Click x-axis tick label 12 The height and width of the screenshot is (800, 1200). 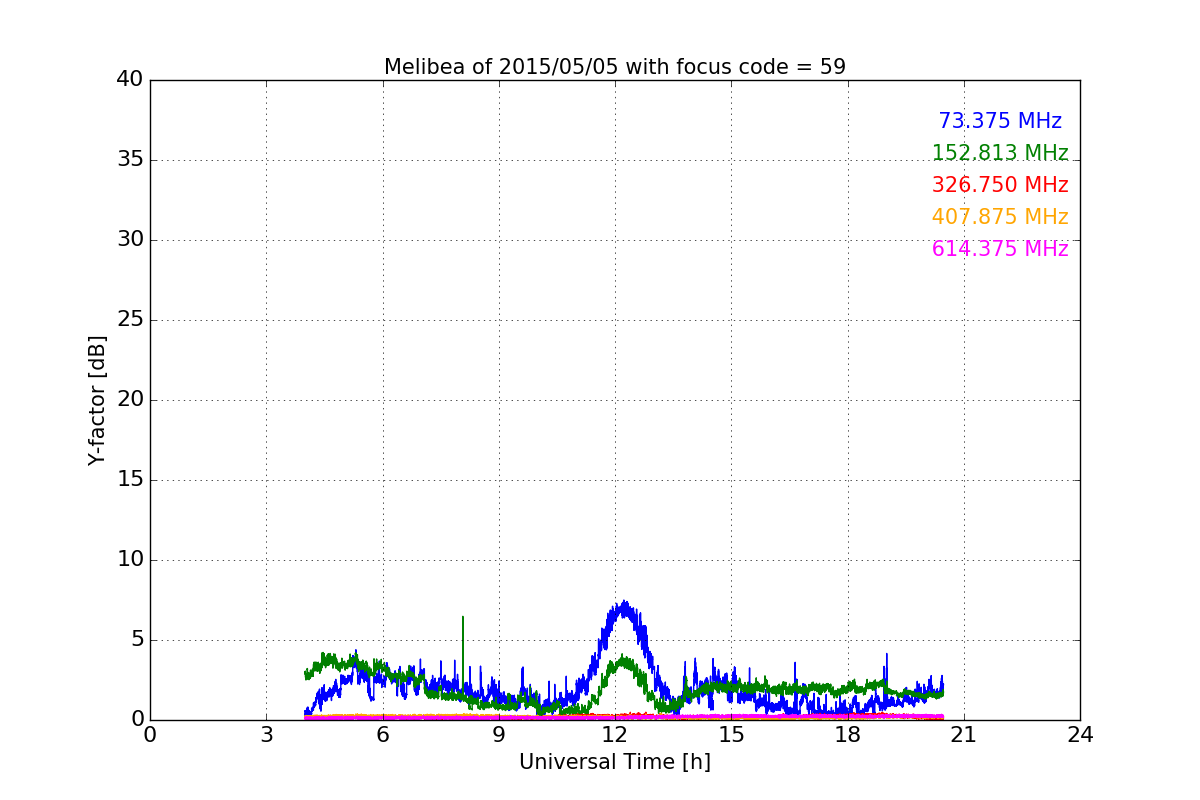[x=615, y=734]
